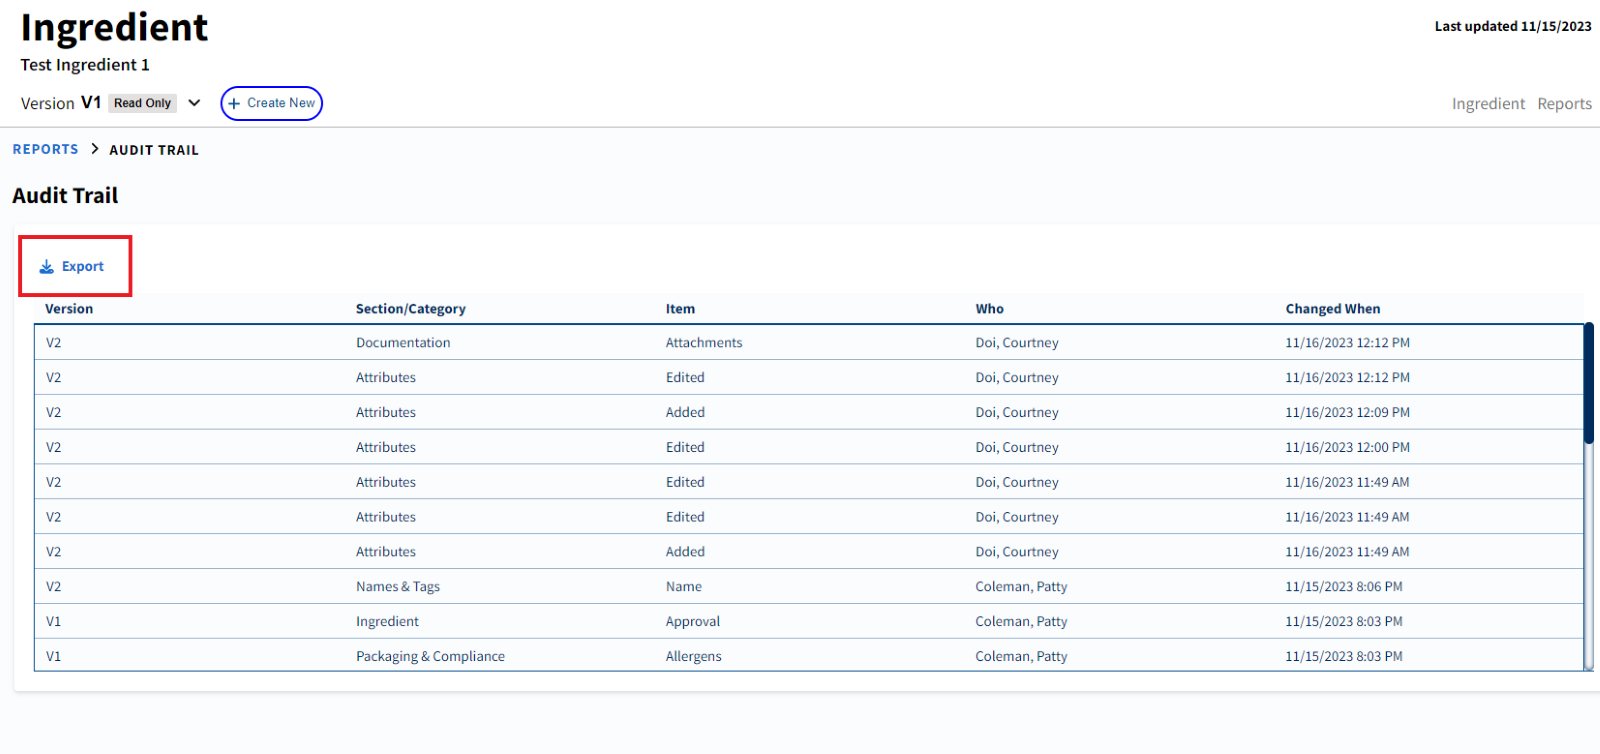Click the Read Only version badge
1600x754 pixels.
coord(142,103)
